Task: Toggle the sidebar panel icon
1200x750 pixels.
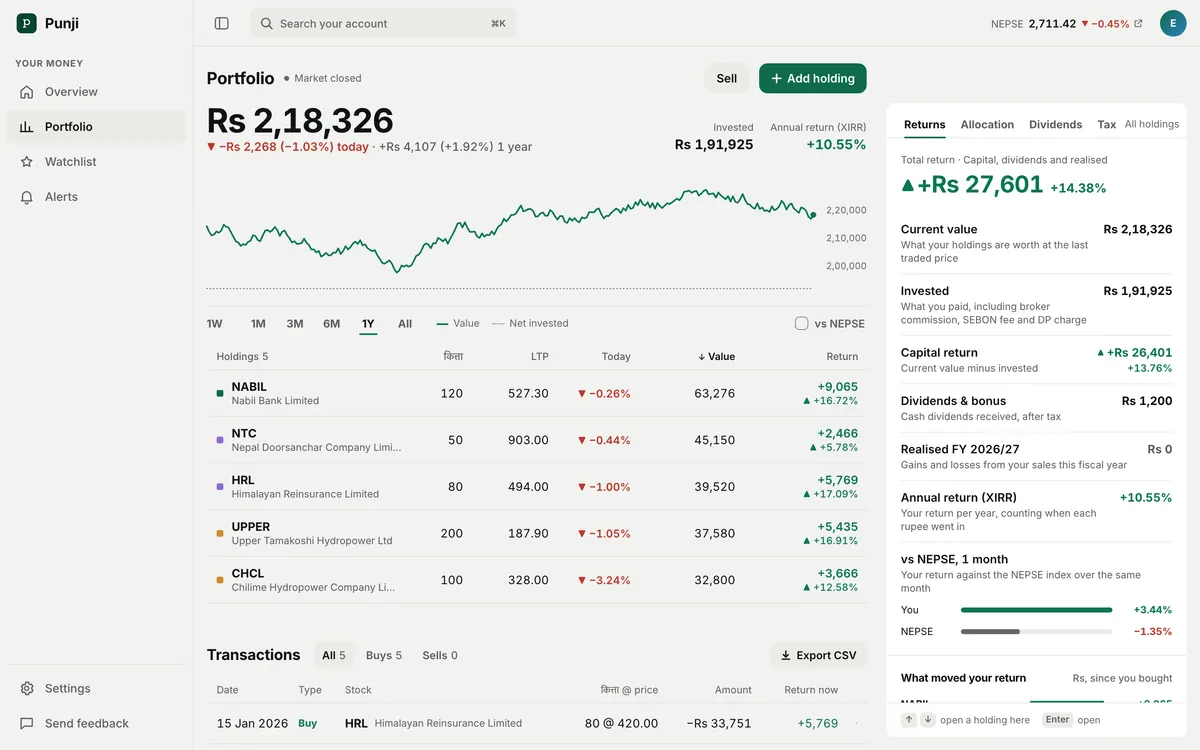Action: point(222,23)
